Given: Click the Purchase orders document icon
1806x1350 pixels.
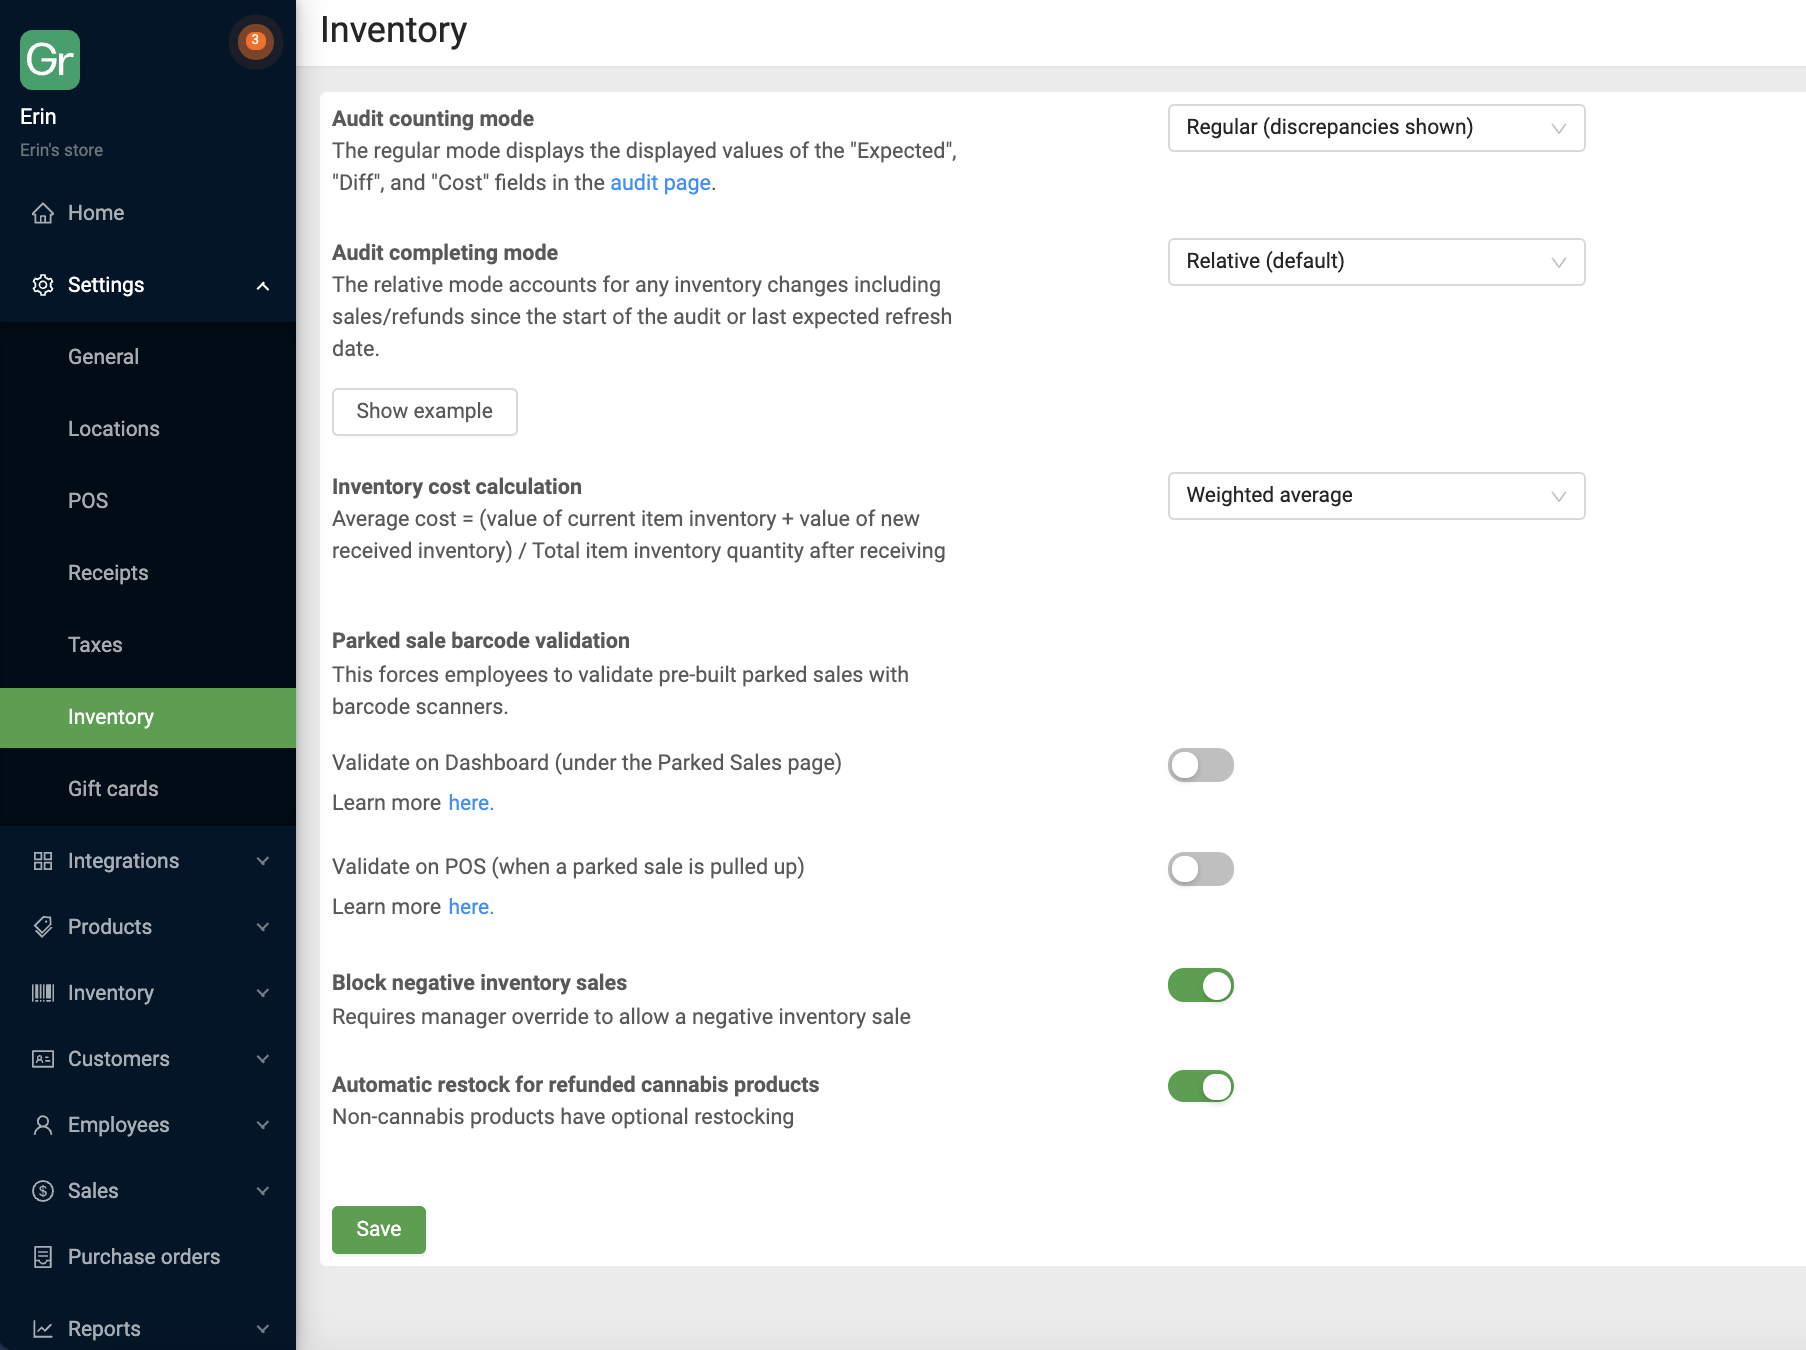Looking at the screenshot, I should [x=43, y=1257].
